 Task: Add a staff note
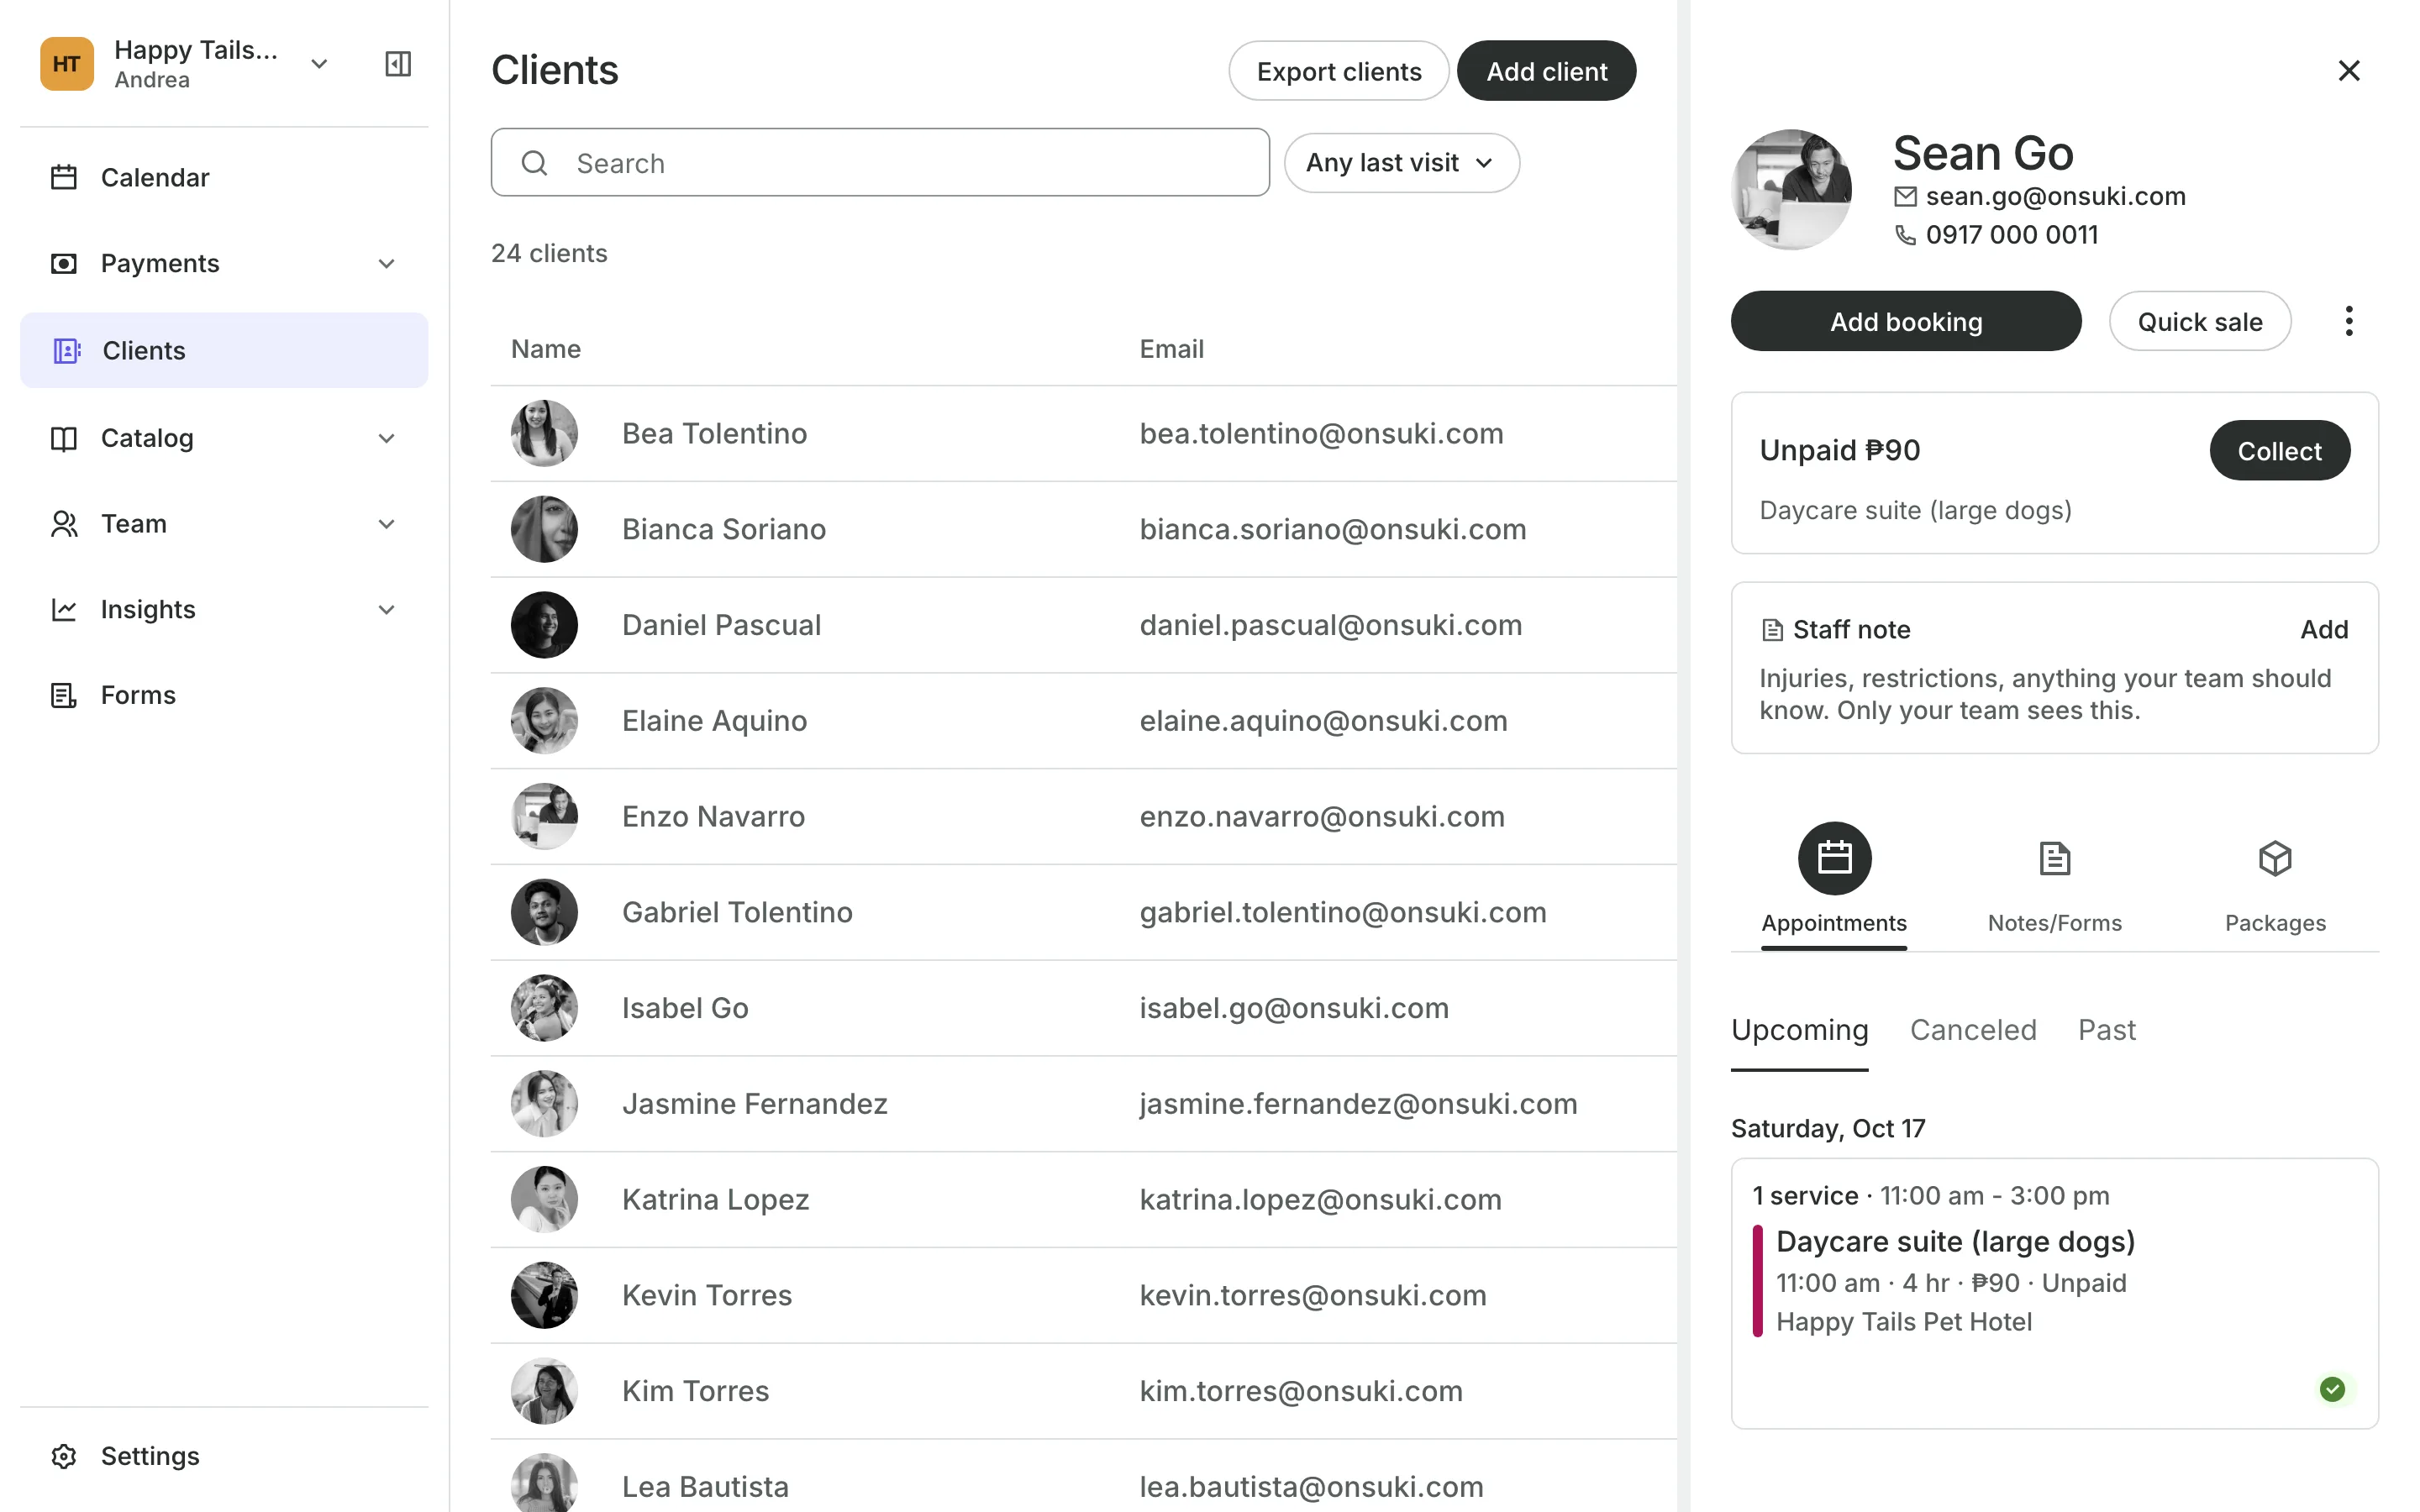[x=2324, y=629]
